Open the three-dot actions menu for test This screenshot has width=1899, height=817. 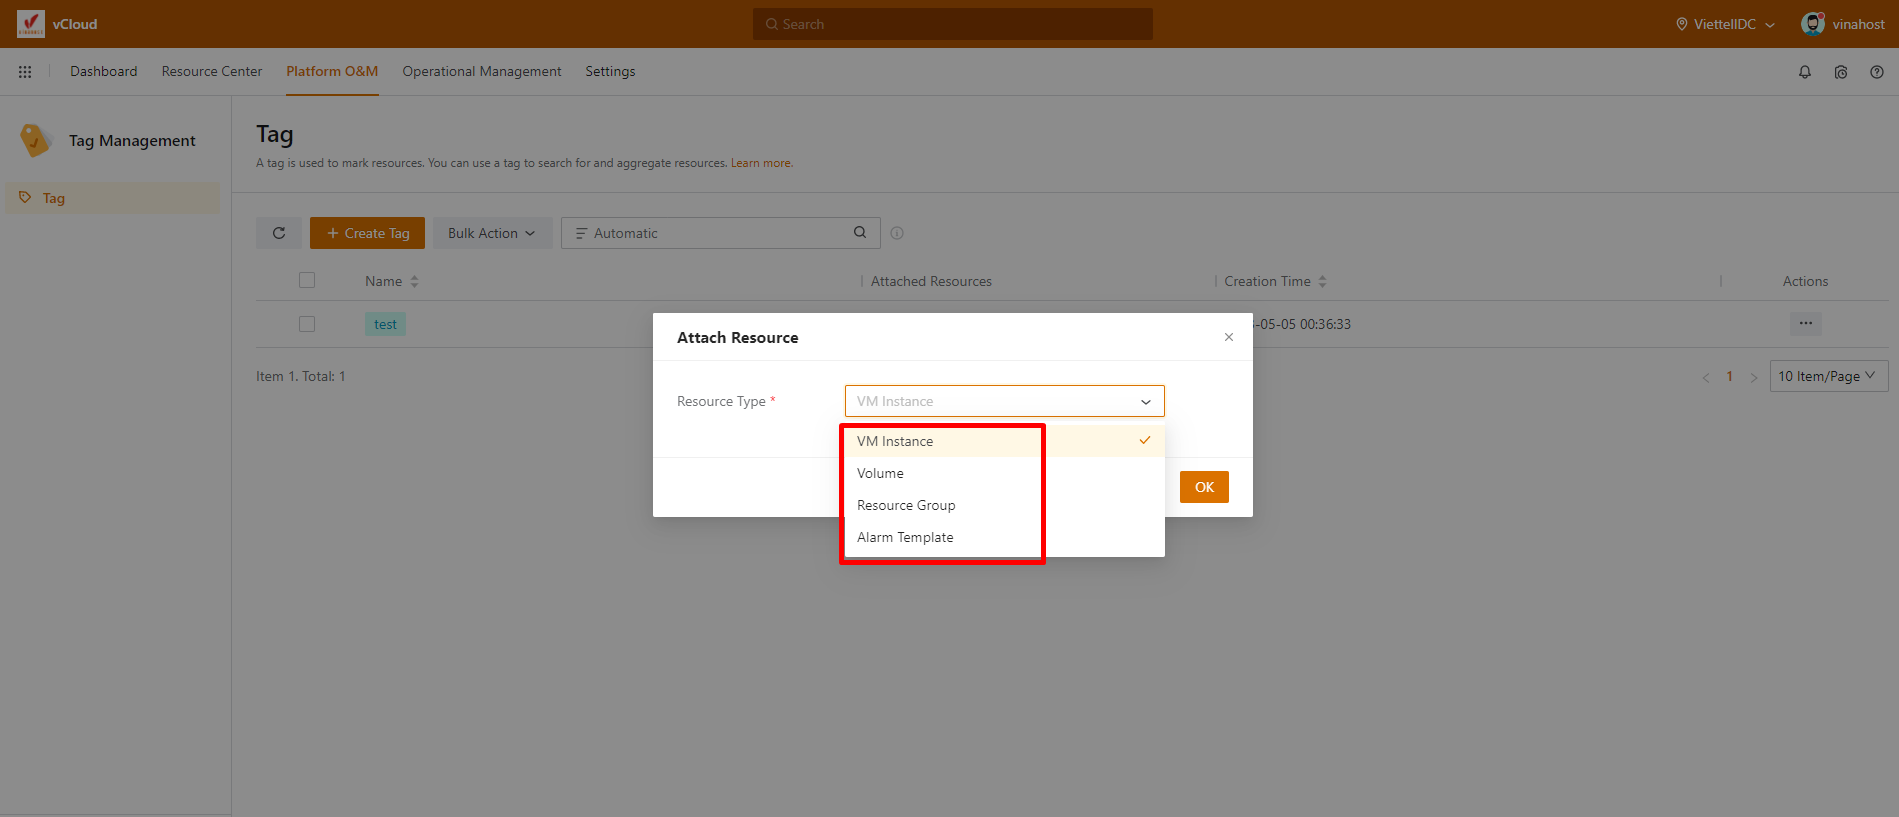(1805, 323)
